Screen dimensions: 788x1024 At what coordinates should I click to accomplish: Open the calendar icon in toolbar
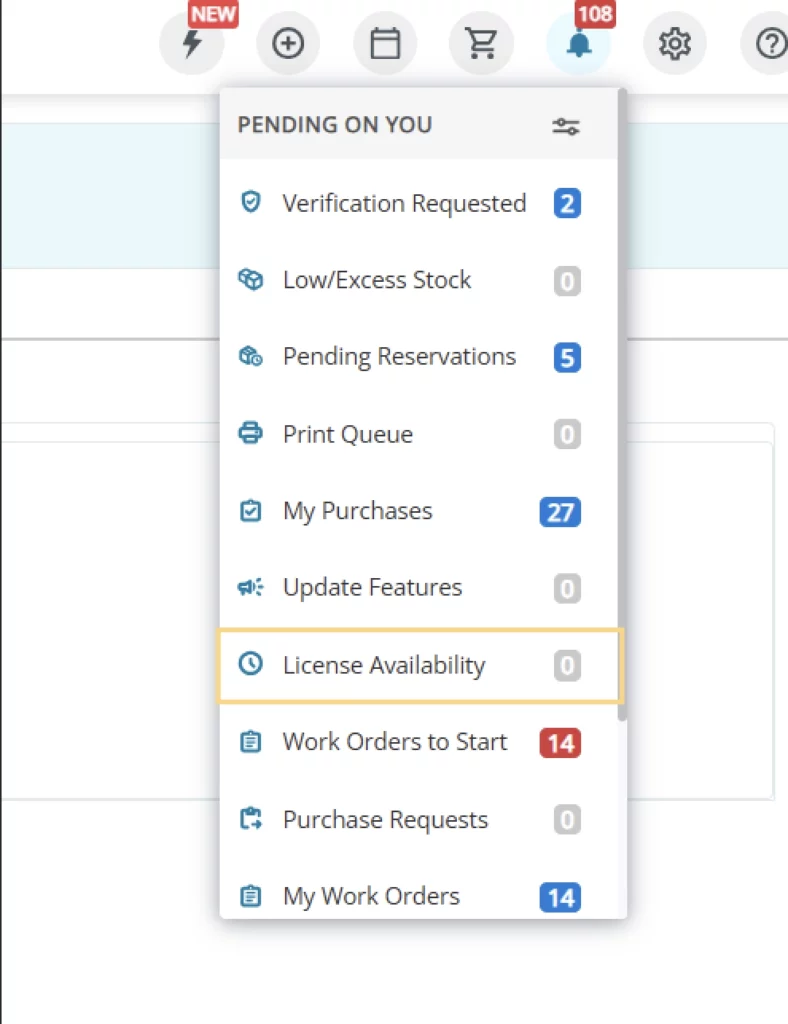[x=385, y=44]
